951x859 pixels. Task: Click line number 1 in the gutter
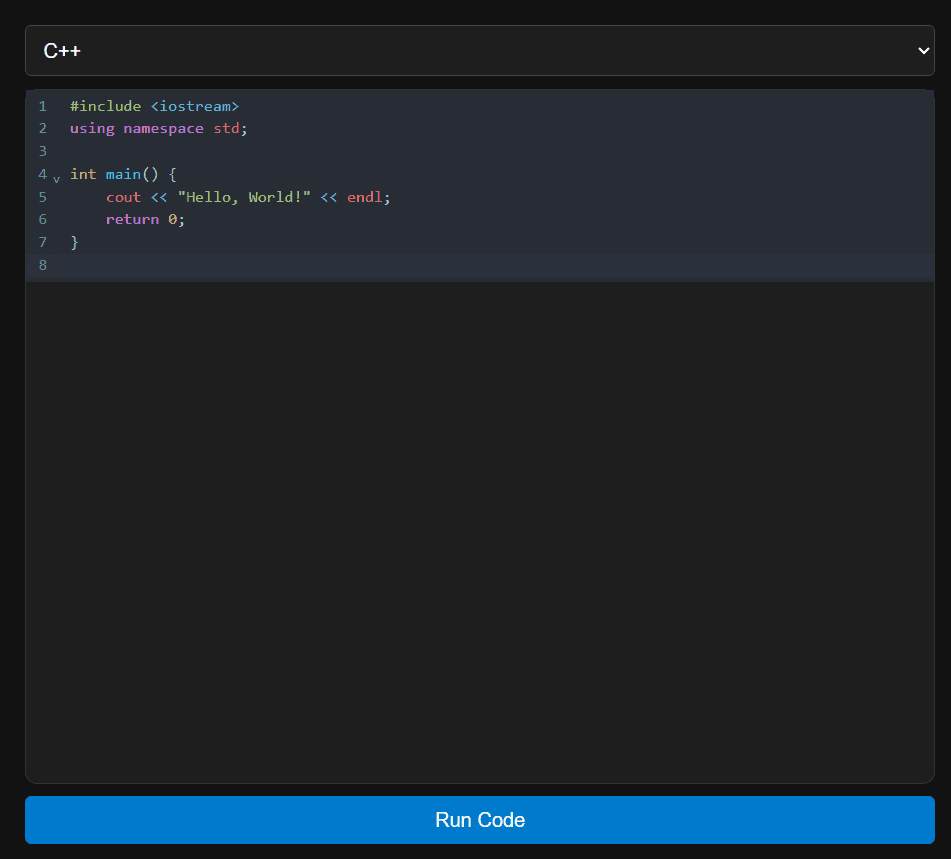click(42, 106)
